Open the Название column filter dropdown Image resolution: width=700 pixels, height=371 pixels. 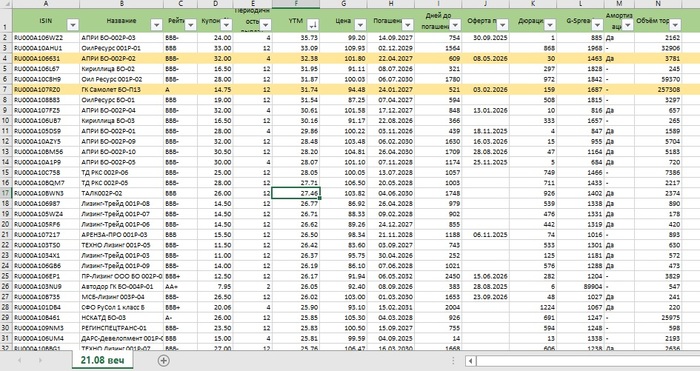click(x=156, y=25)
